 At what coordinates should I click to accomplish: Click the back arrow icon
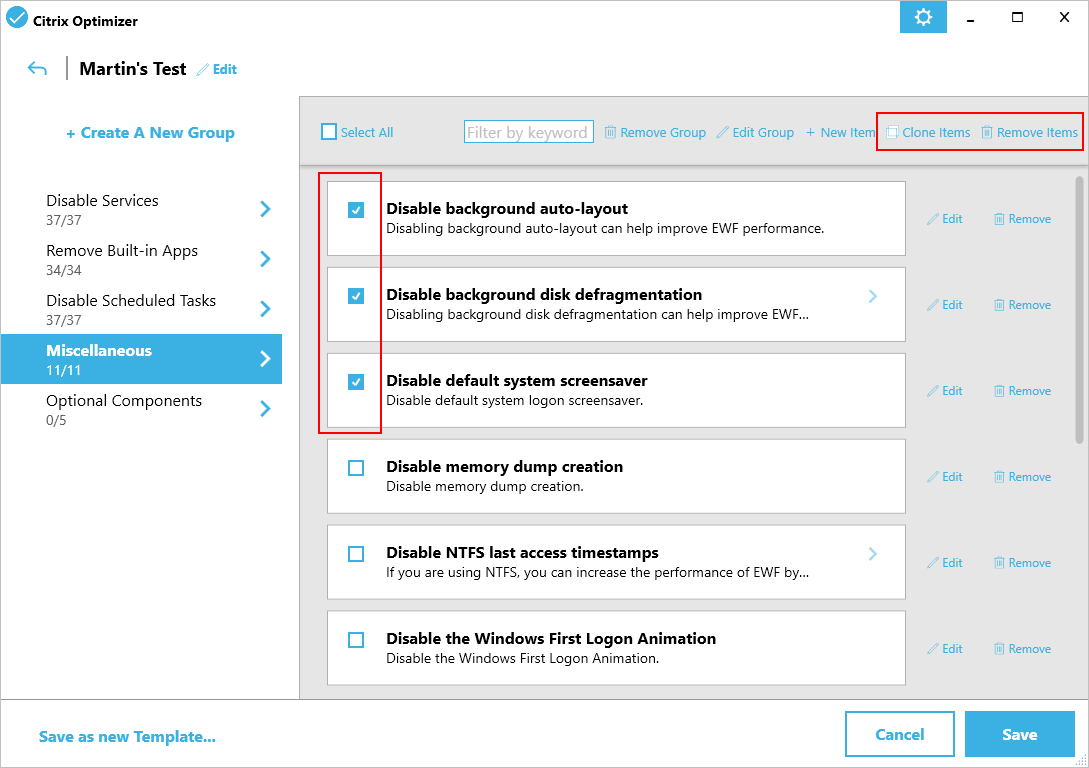(37, 69)
